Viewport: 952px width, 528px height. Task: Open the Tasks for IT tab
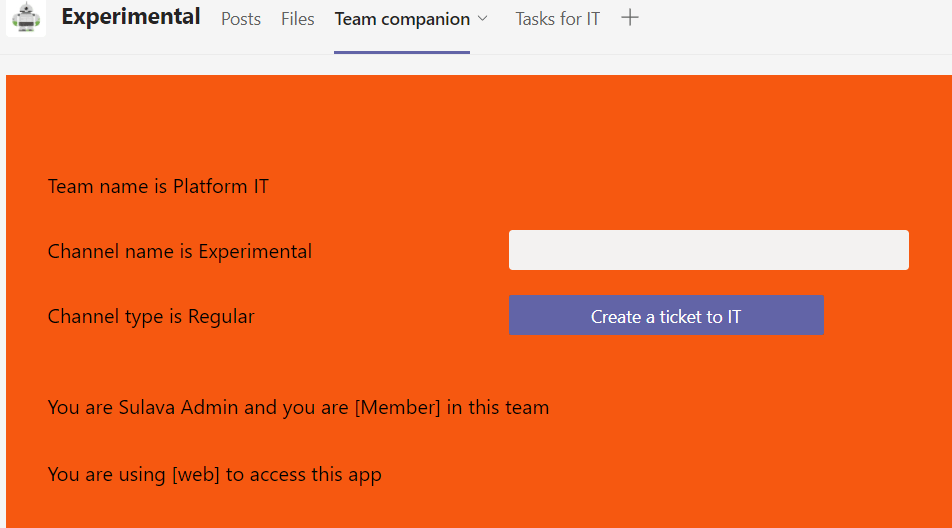click(557, 19)
